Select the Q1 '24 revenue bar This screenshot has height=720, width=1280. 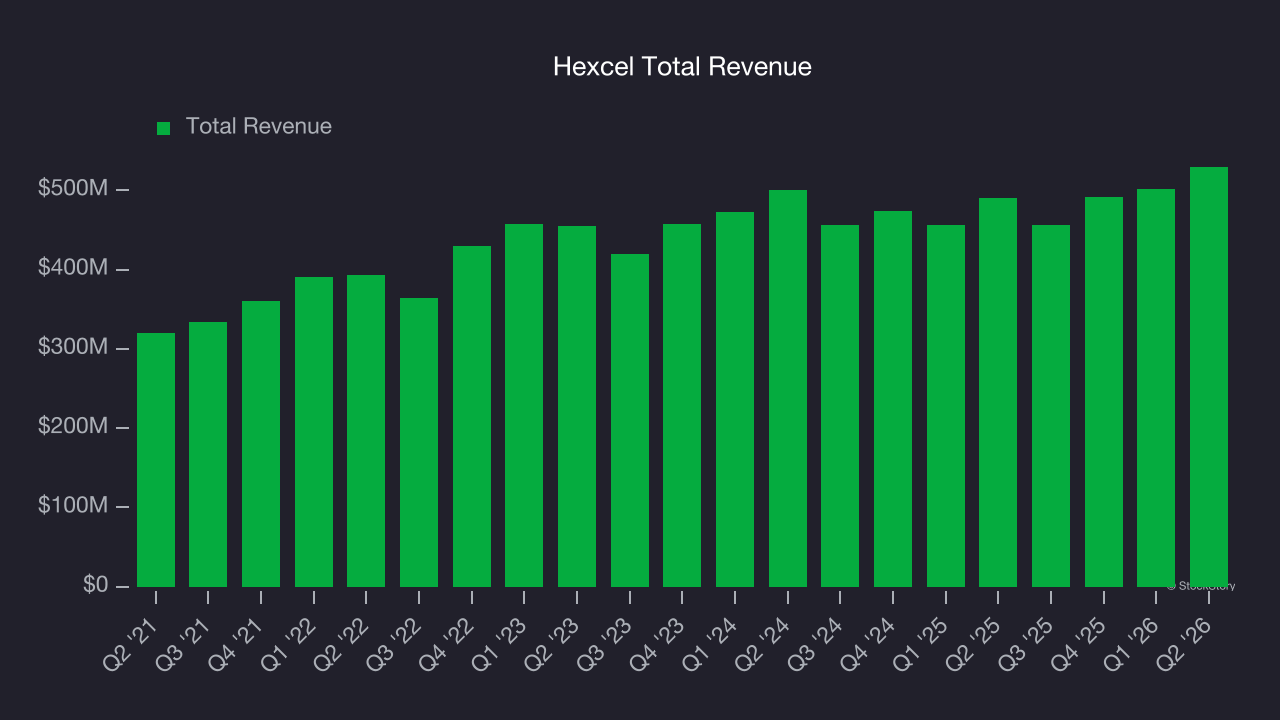735,399
